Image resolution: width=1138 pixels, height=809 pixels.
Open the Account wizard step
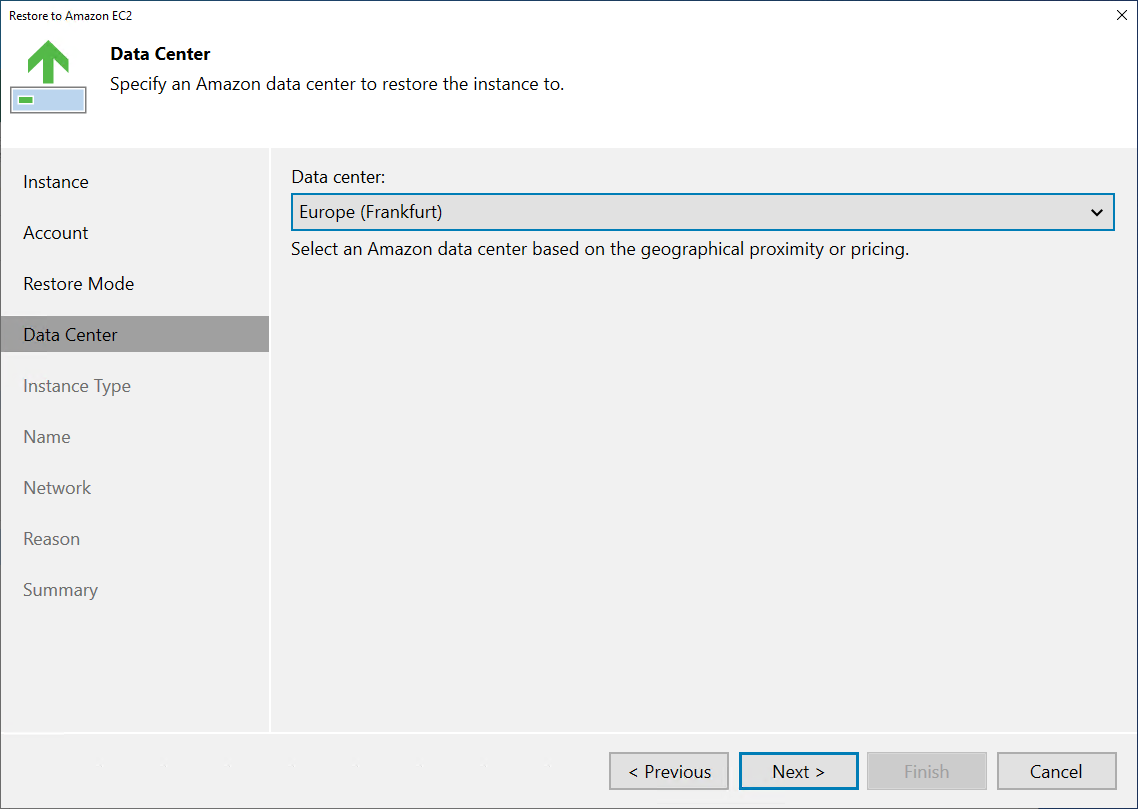point(56,233)
